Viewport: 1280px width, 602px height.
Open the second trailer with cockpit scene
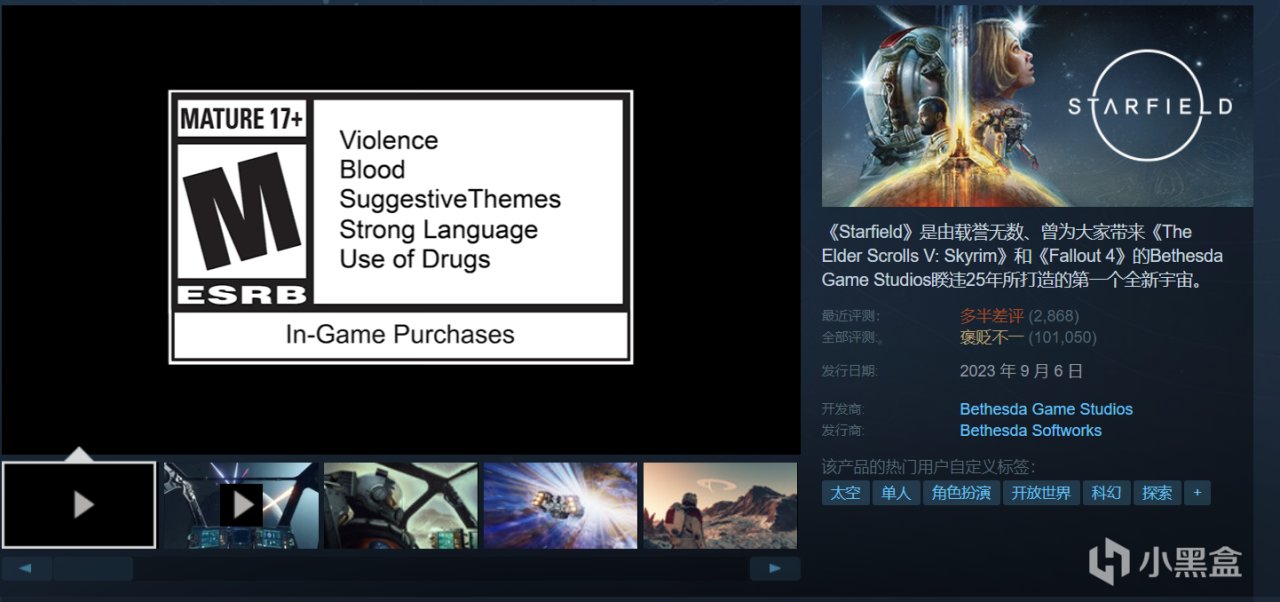[x=240, y=505]
